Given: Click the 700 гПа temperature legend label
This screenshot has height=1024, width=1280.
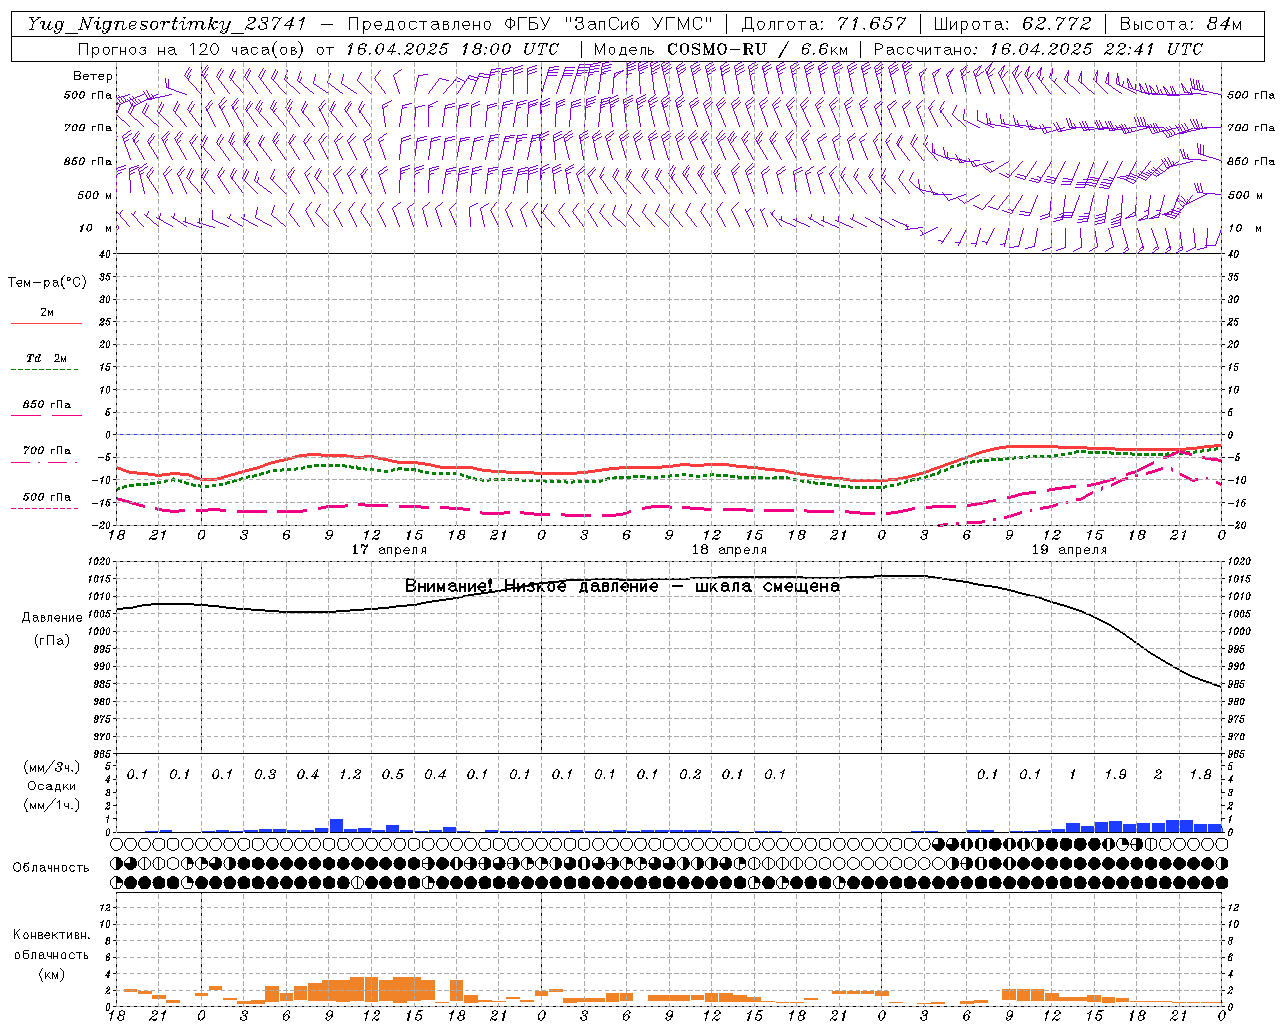Looking at the screenshot, I should (x=46, y=451).
